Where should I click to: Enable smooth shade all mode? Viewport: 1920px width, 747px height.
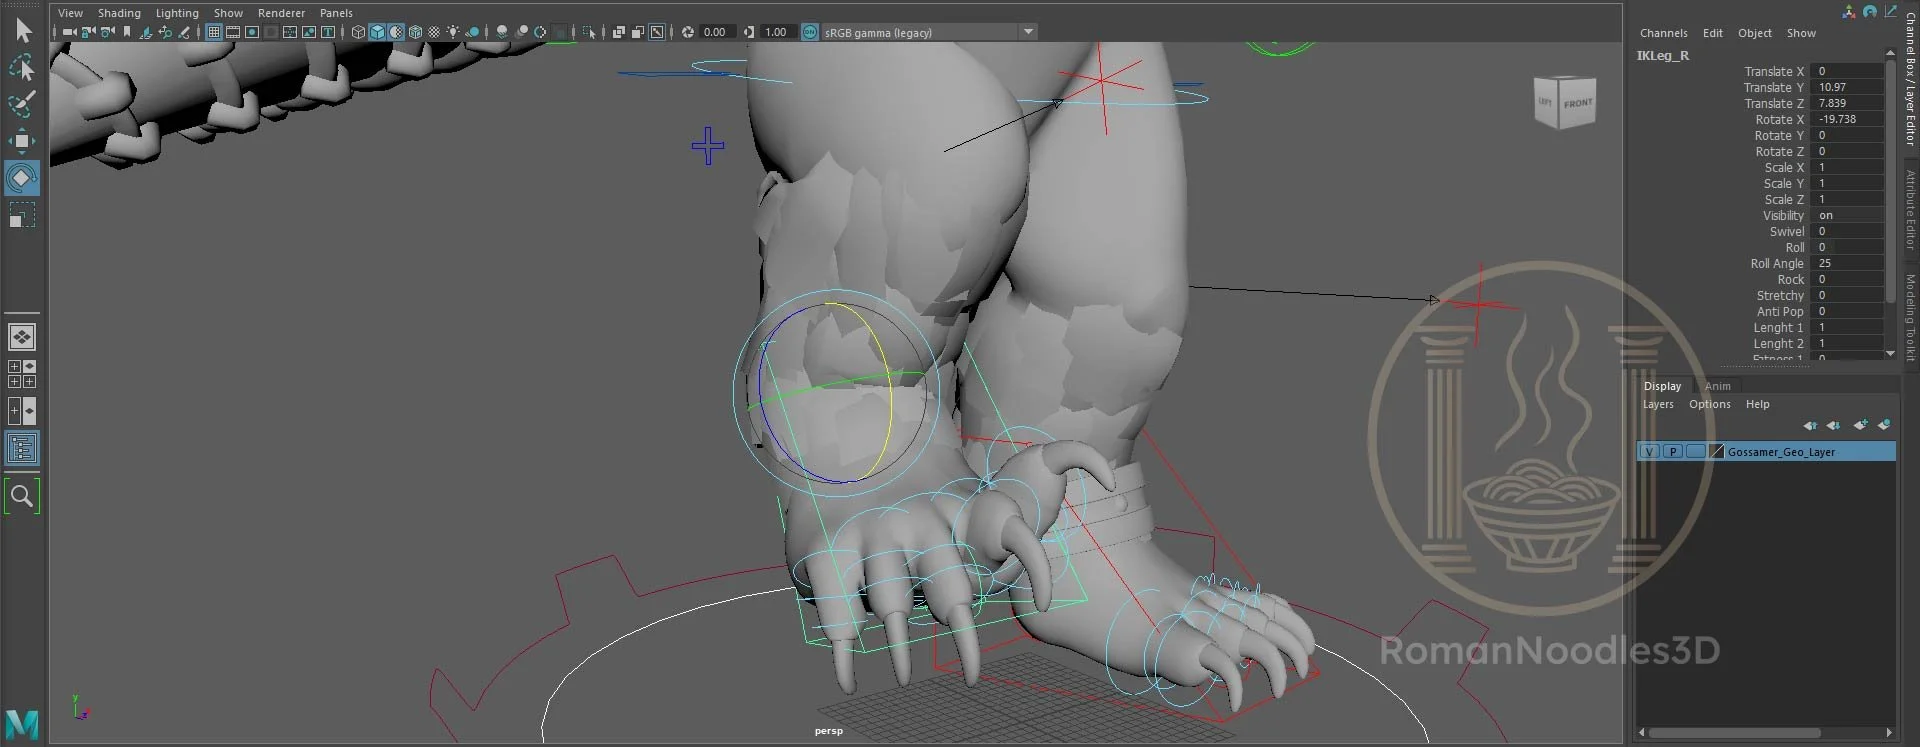[377, 32]
